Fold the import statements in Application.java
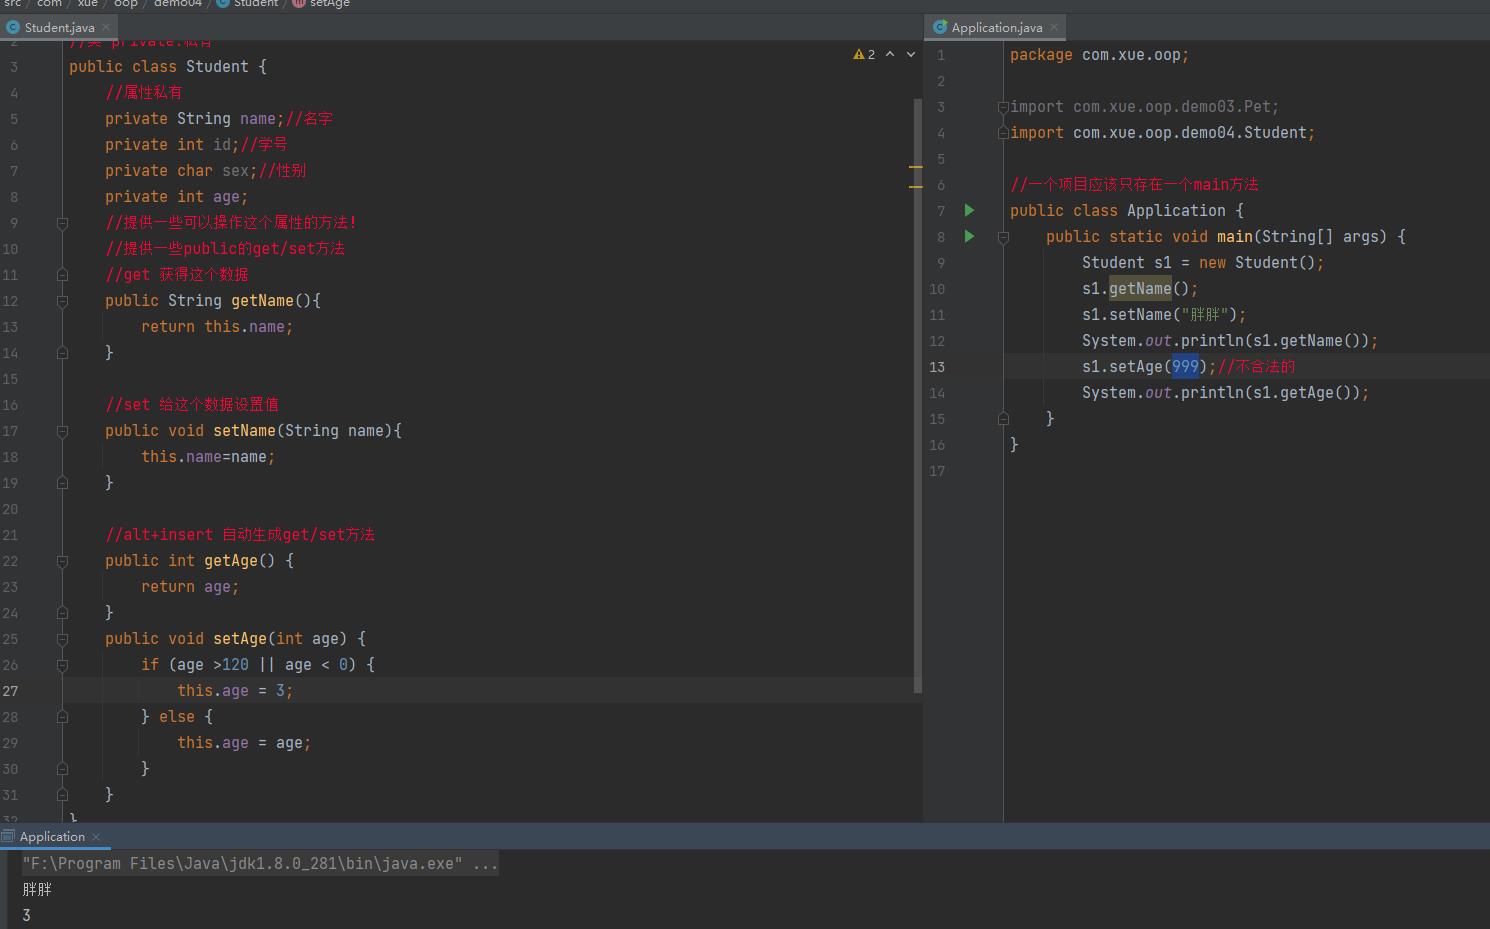This screenshot has width=1490, height=929. (1002, 107)
